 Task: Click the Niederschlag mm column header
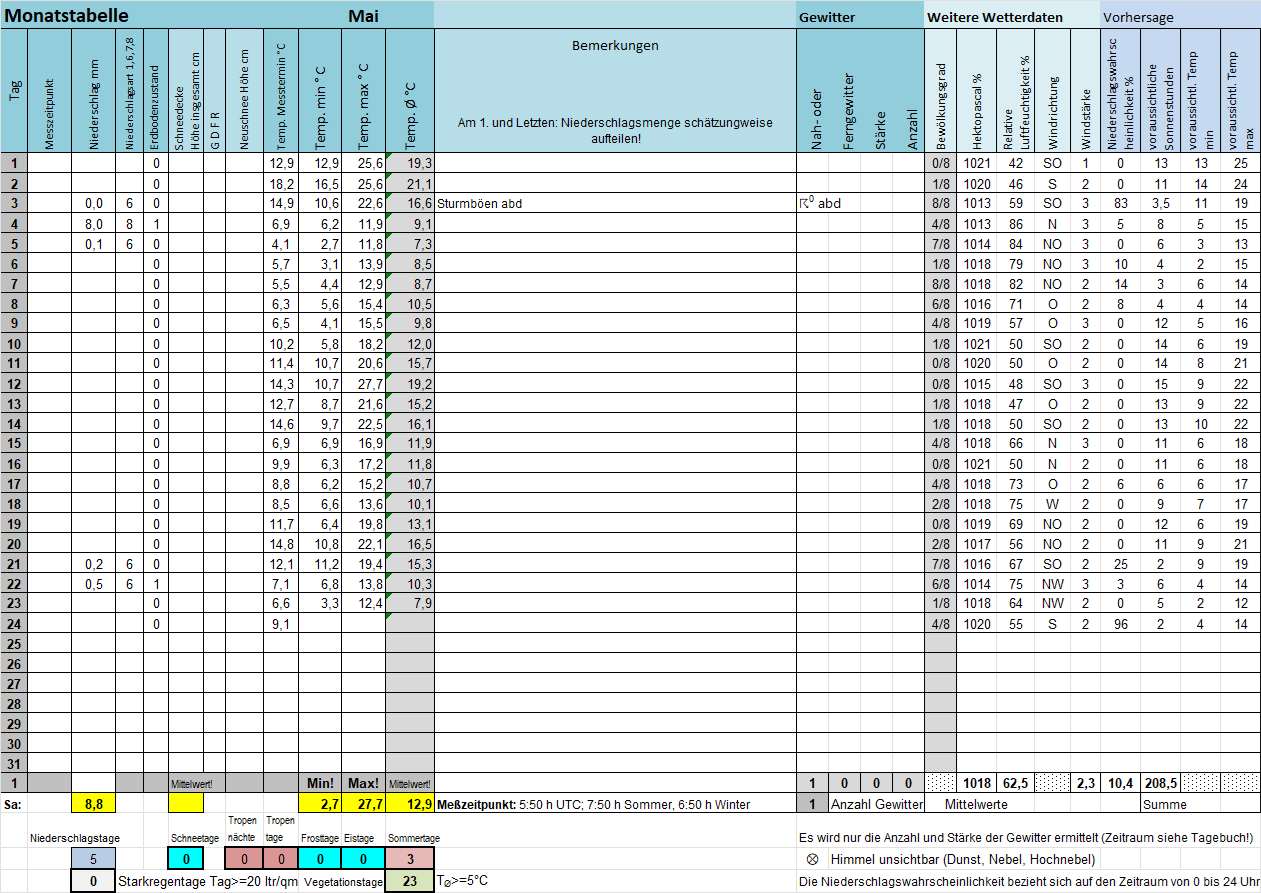[95, 91]
